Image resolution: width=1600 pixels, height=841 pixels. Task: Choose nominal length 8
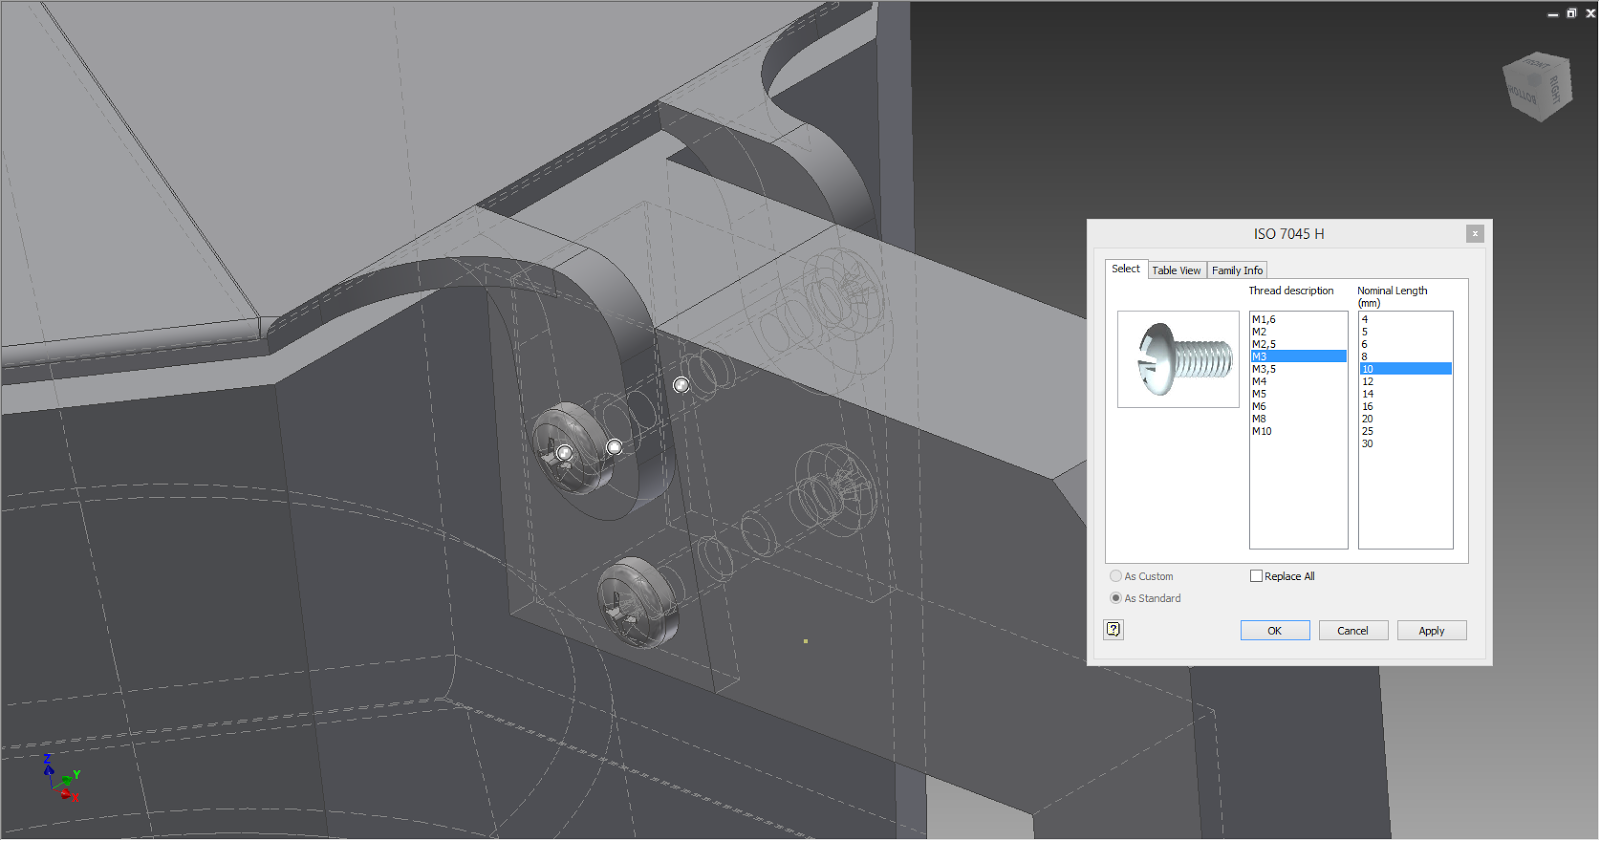click(1405, 356)
